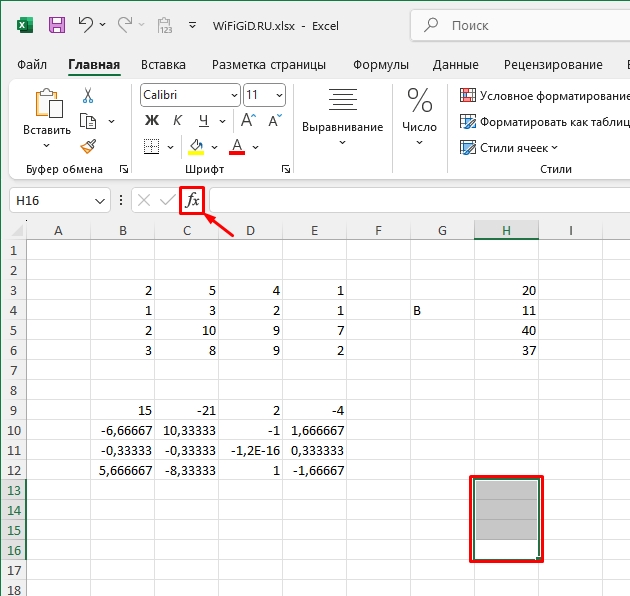This screenshot has width=630, height=596.
Task: Click the Borders icon
Action: pyautogui.click(x=151, y=147)
